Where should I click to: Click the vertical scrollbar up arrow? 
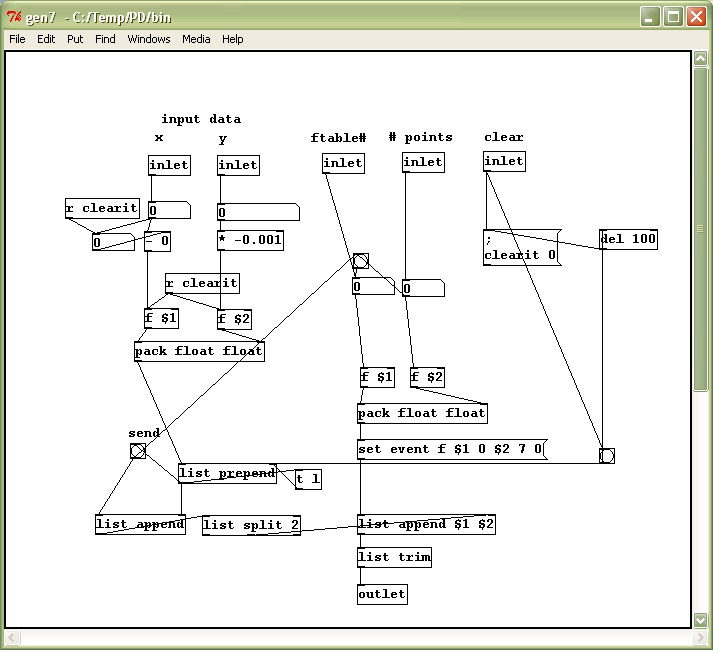(700, 58)
